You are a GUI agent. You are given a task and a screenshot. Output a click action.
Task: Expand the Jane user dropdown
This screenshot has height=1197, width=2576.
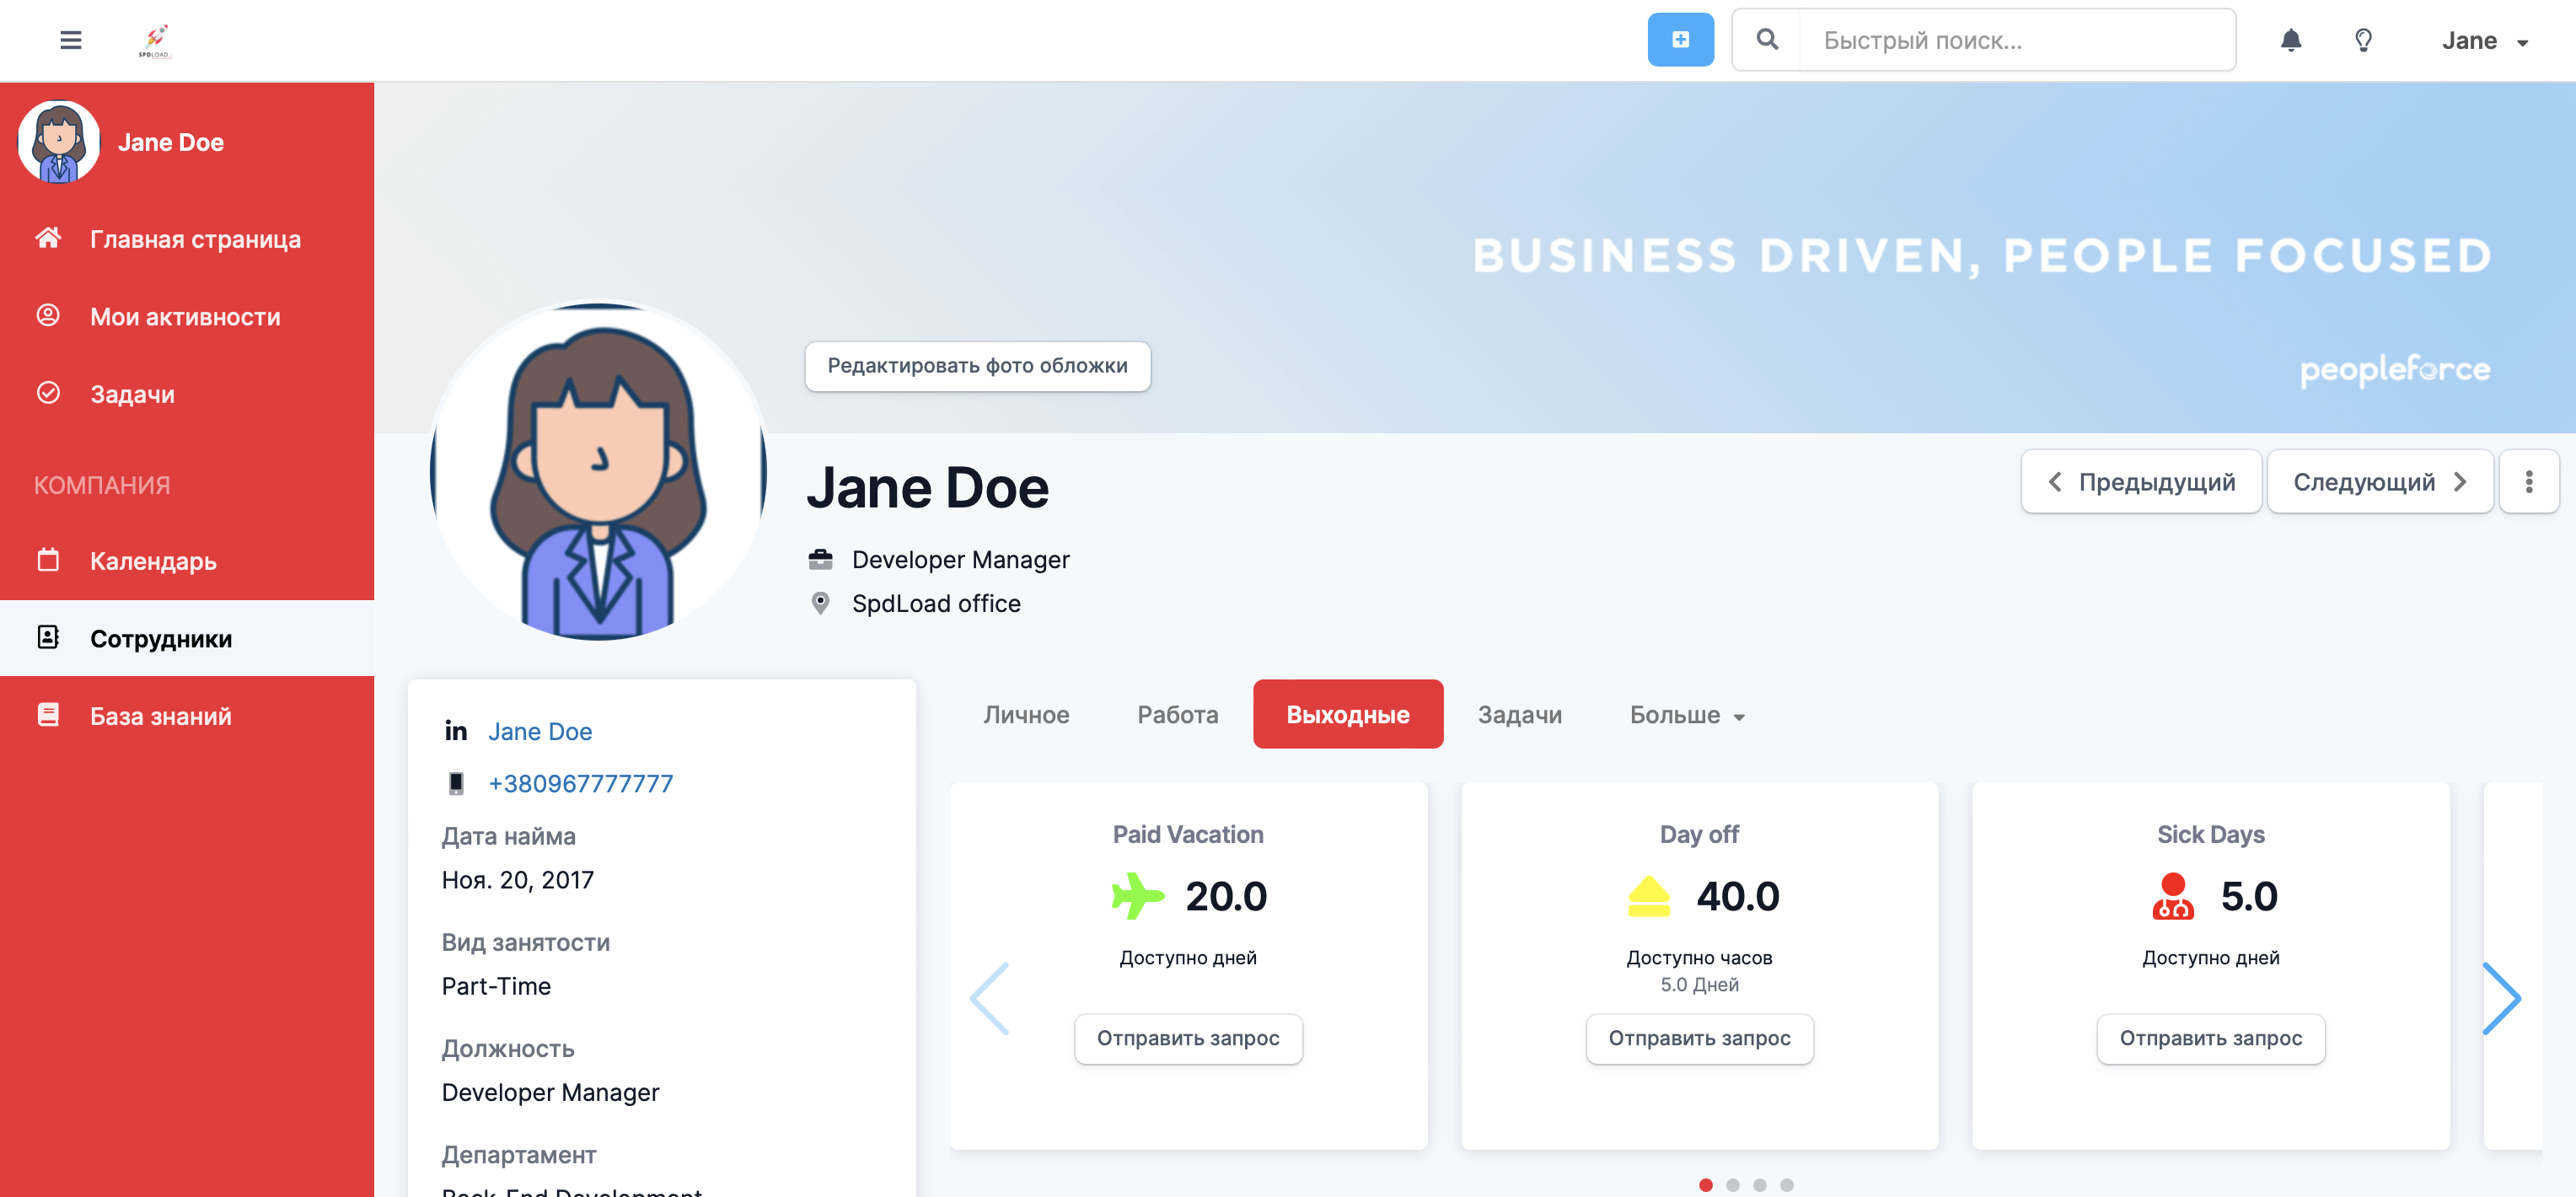(x=2484, y=41)
